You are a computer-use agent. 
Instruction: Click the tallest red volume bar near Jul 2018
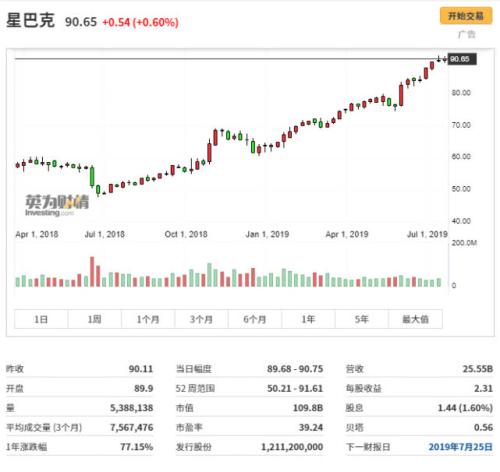92,272
